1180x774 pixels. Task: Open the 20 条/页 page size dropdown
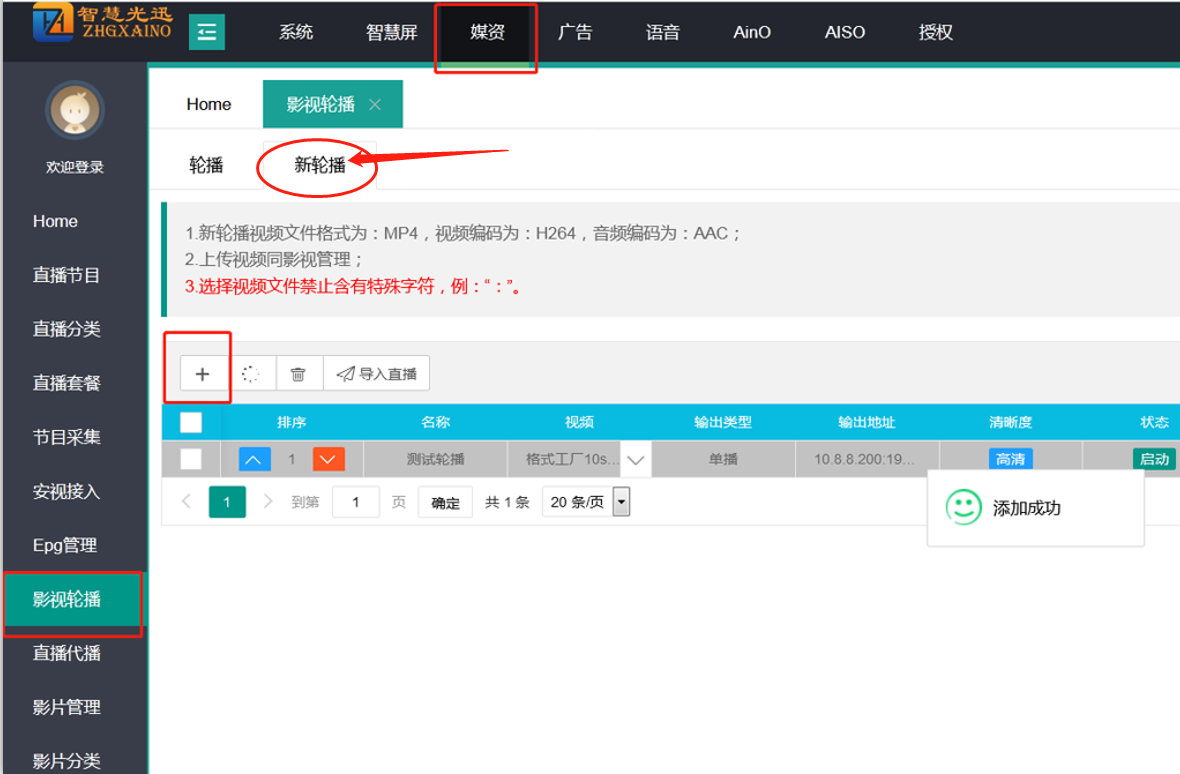click(x=621, y=502)
